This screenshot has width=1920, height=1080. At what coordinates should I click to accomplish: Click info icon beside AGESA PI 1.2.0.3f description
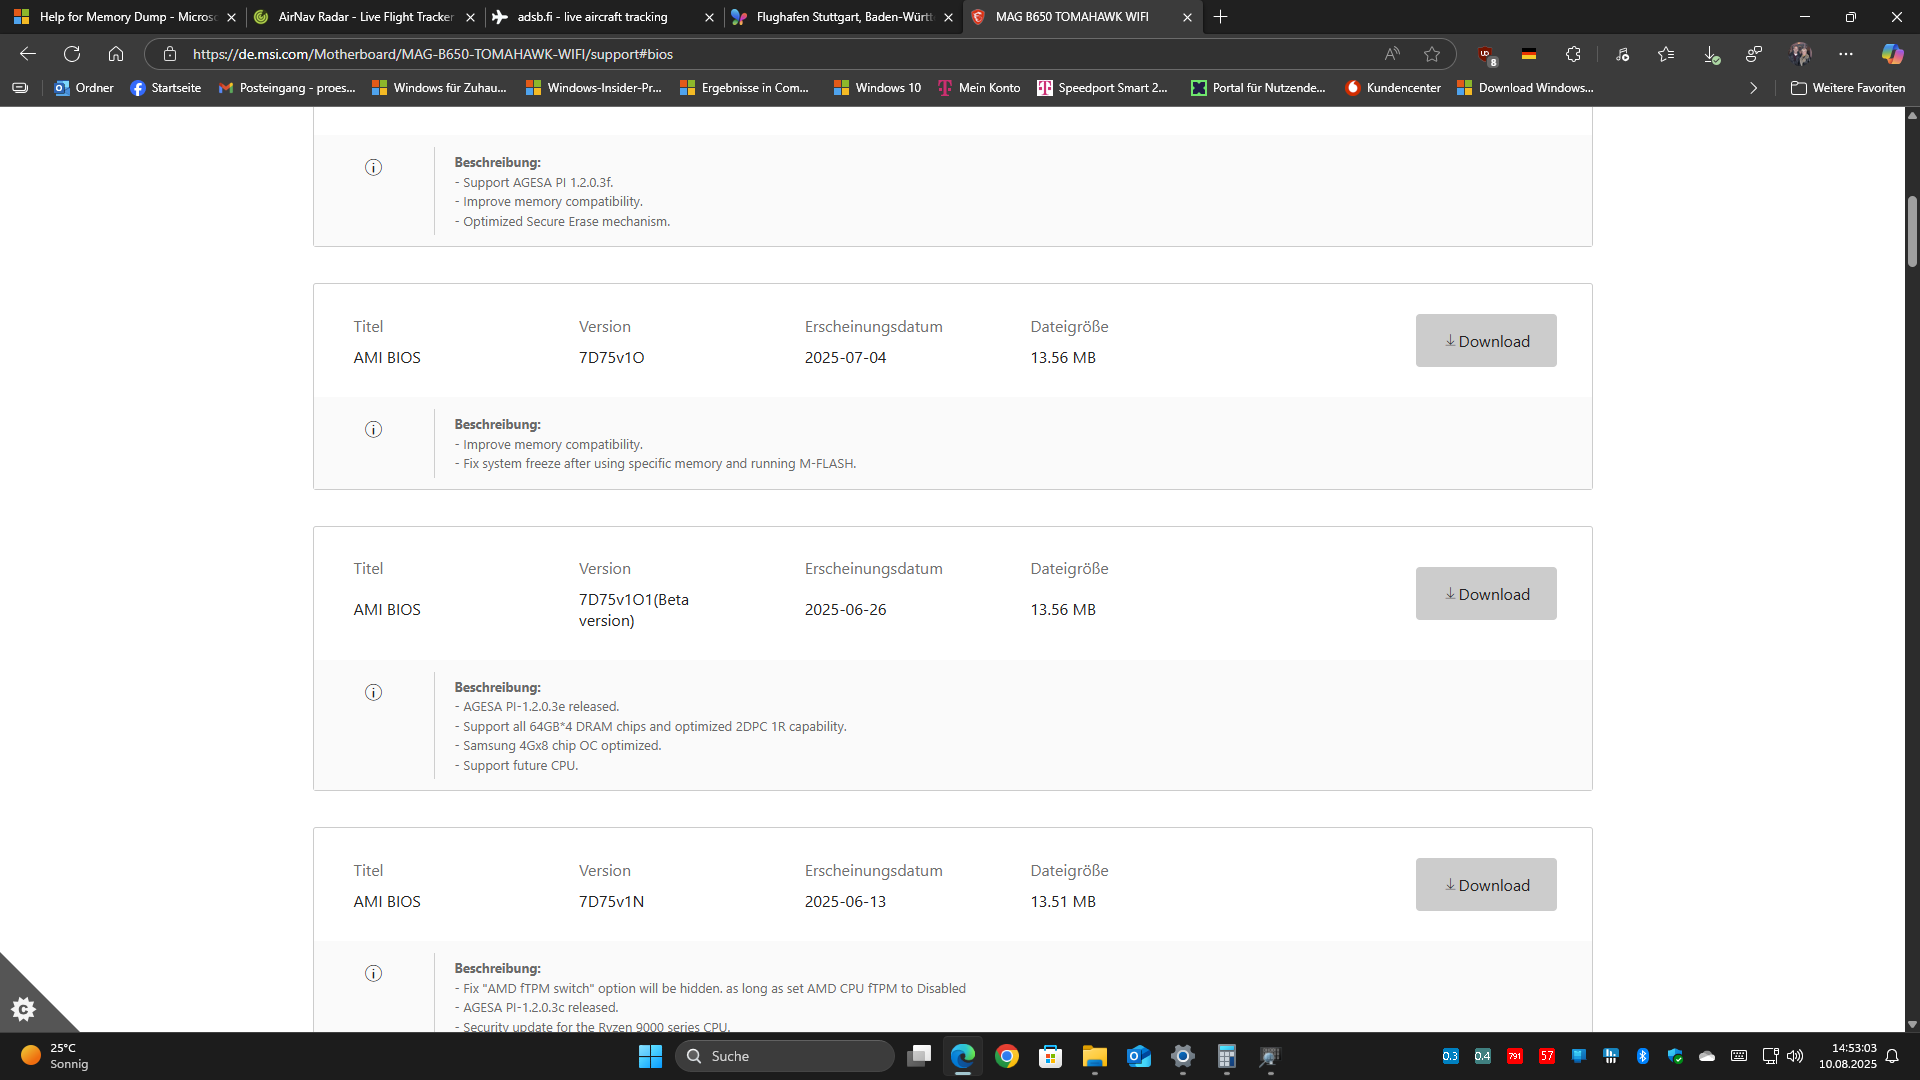(x=373, y=167)
